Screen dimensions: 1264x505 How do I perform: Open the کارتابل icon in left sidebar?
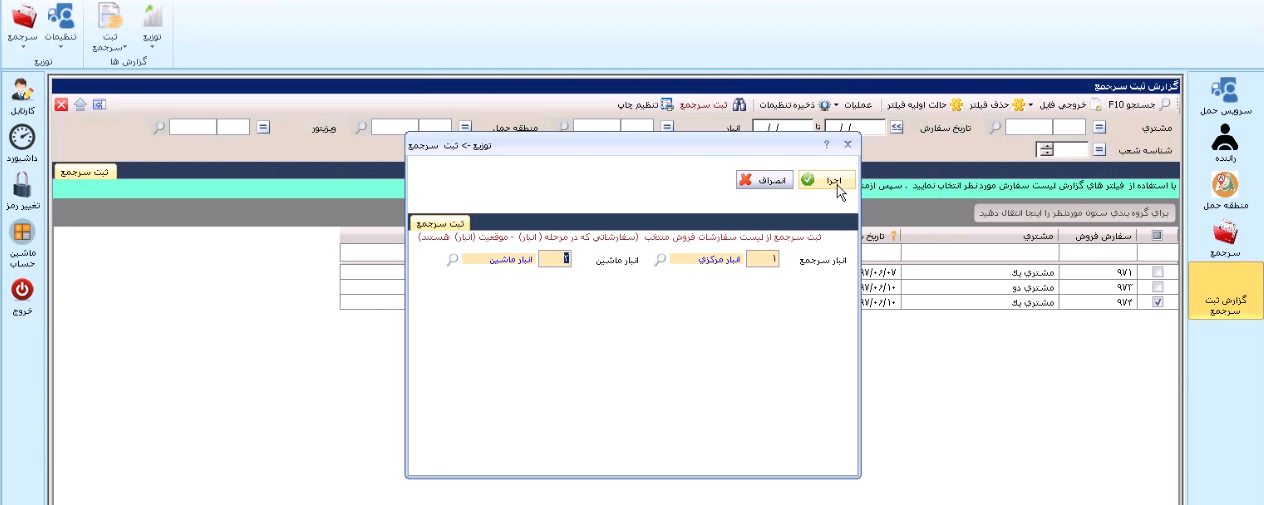[x=22, y=91]
